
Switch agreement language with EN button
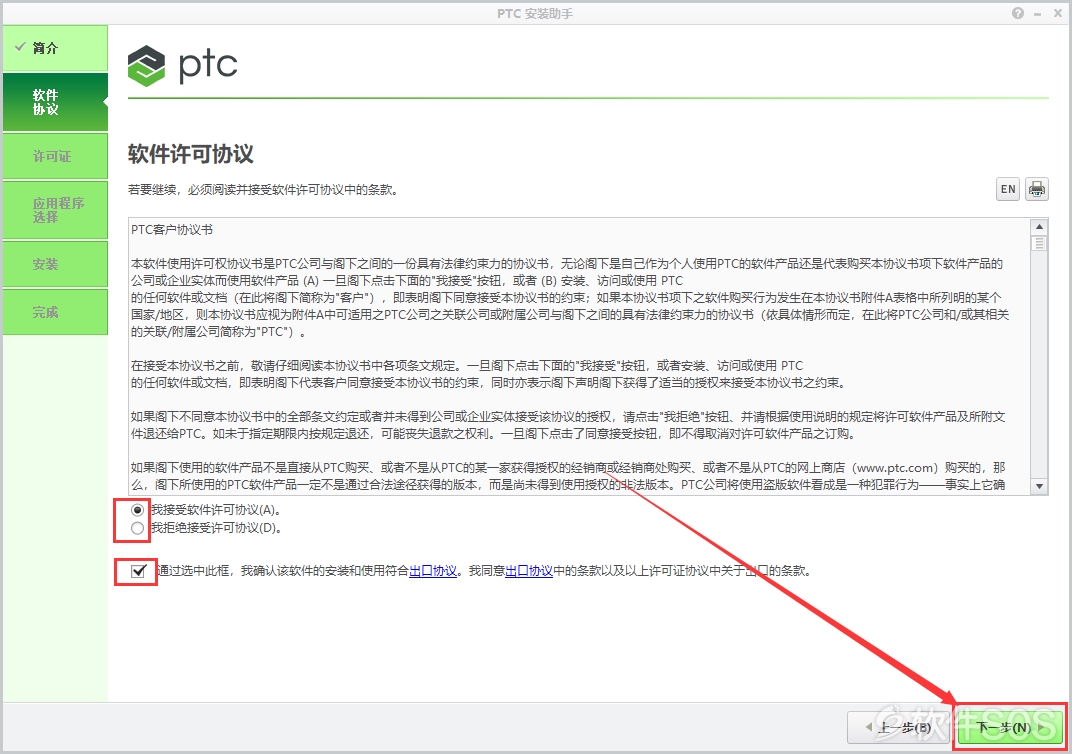point(1008,189)
